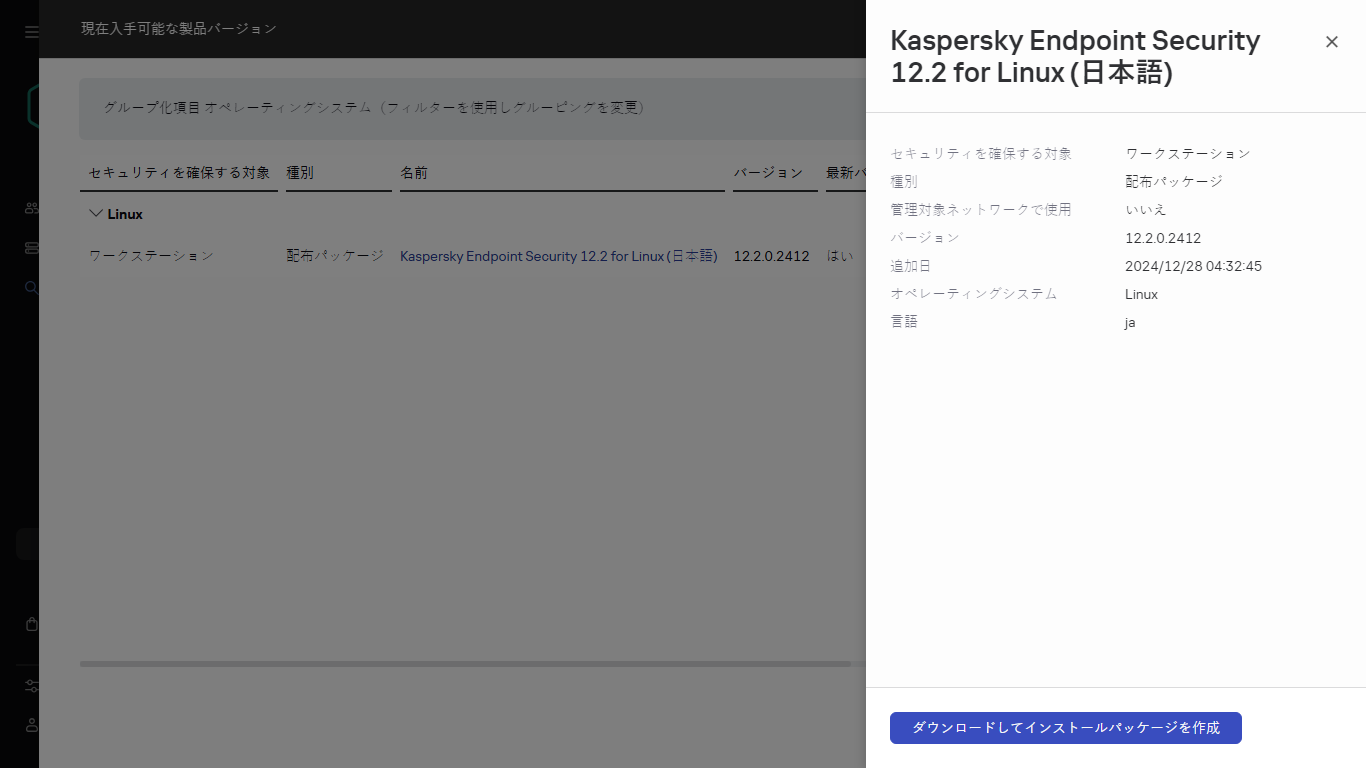Open the assets and devices sidebar icon
1366x768 pixels.
31,207
